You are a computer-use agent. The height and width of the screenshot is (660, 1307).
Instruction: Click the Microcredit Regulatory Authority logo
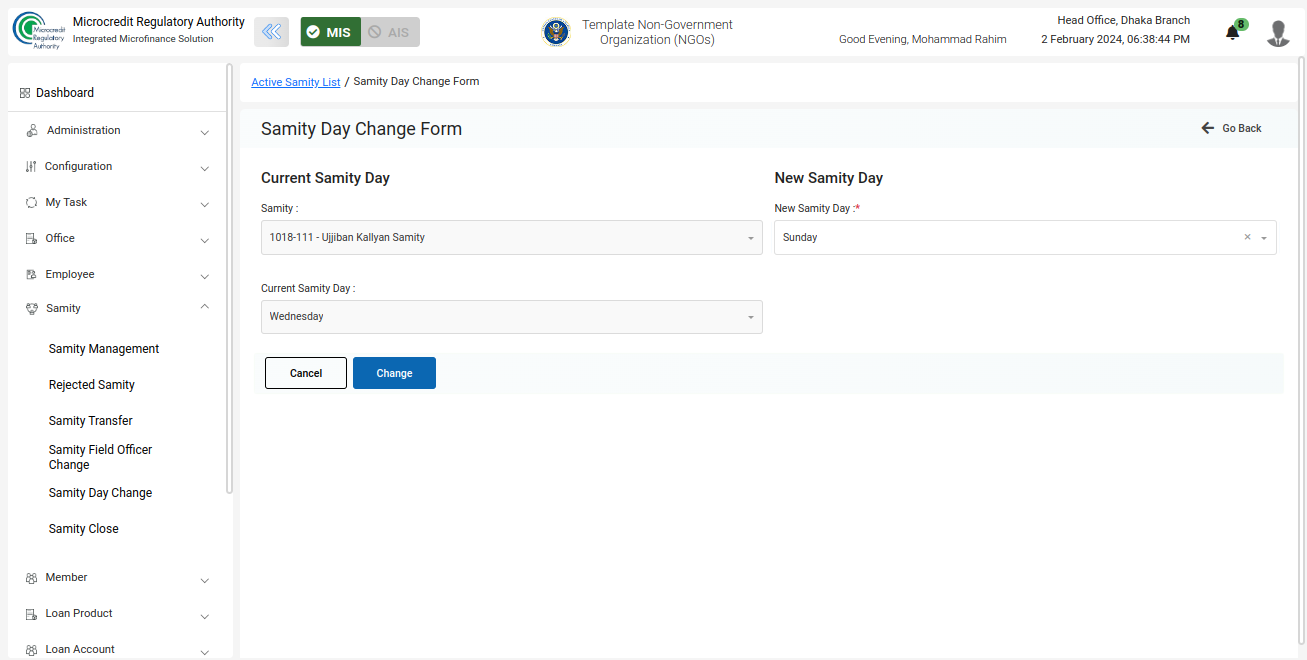click(x=39, y=31)
